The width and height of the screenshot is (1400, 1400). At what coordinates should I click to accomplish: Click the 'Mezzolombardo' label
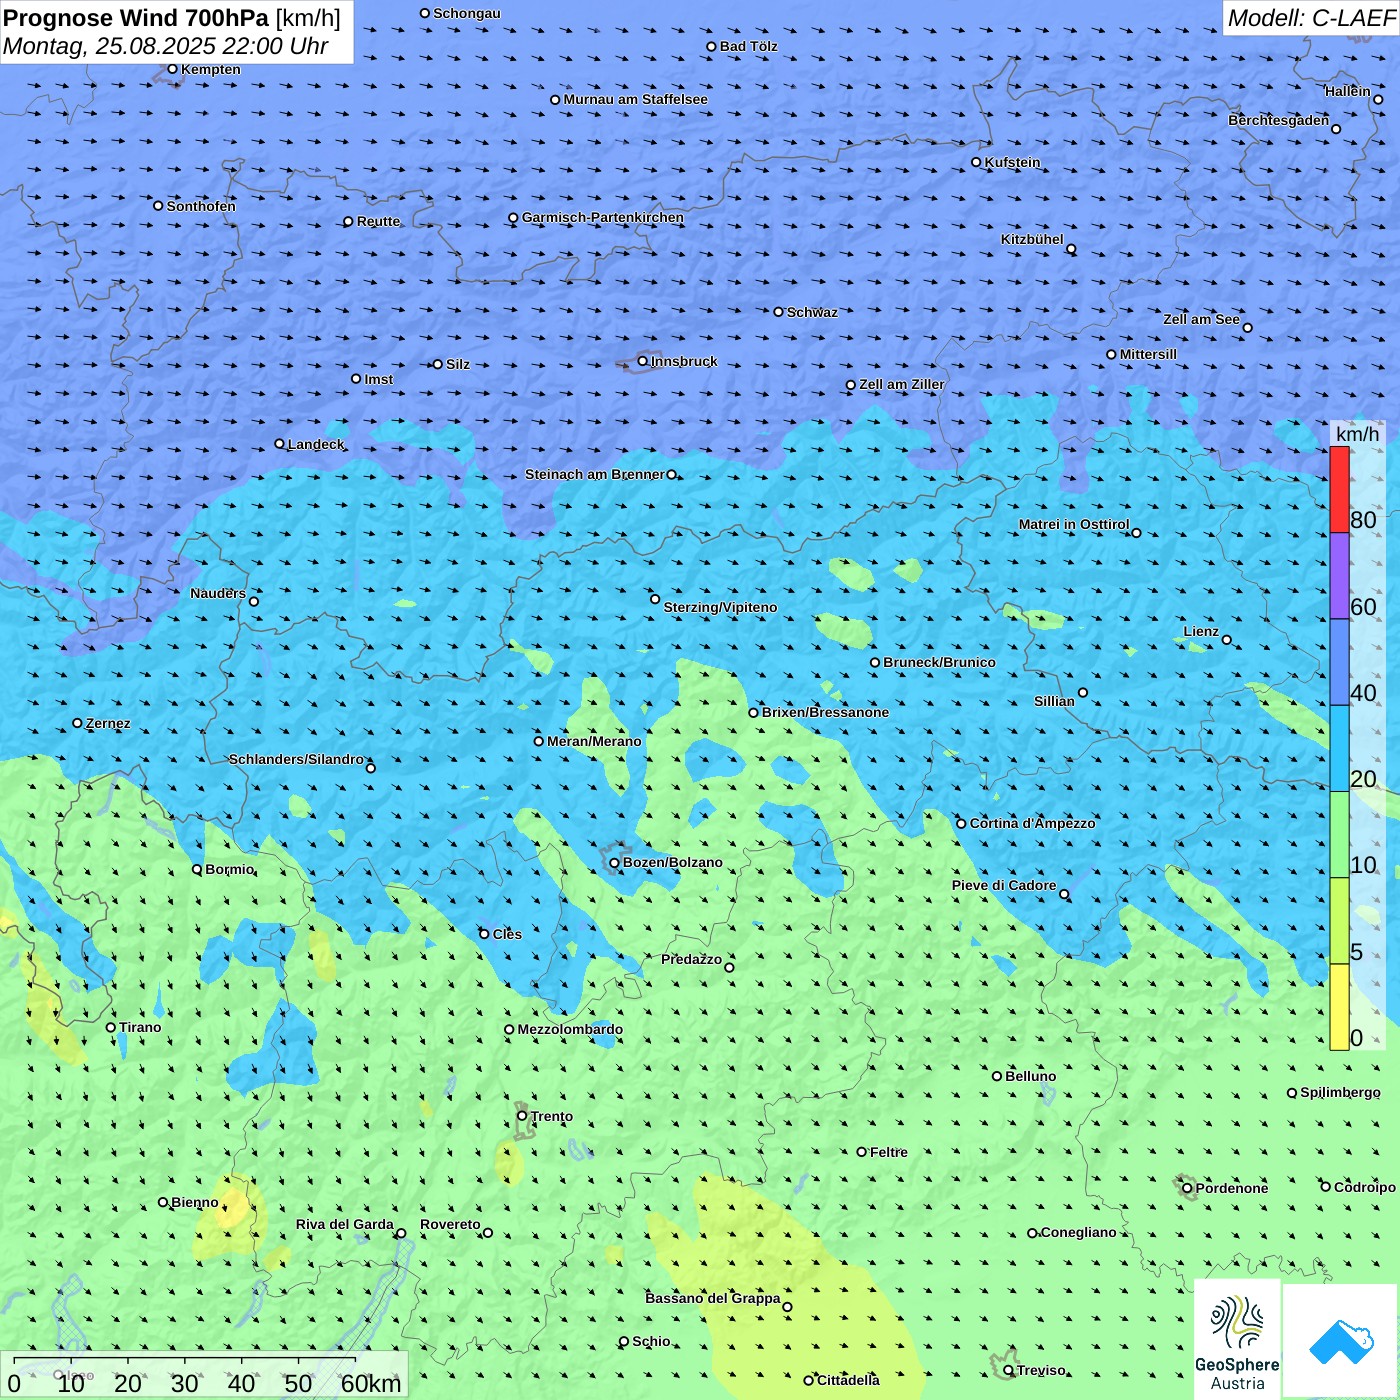click(x=570, y=1029)
